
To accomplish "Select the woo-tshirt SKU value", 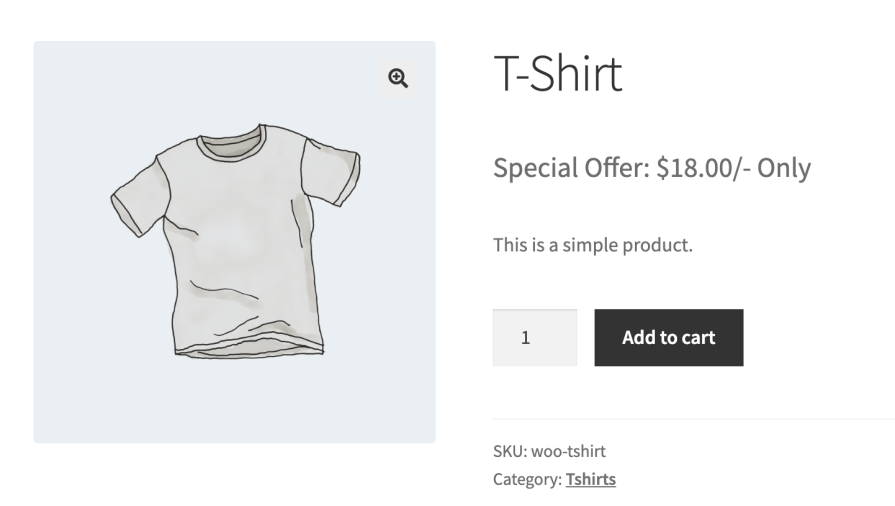I will (568, 451).
